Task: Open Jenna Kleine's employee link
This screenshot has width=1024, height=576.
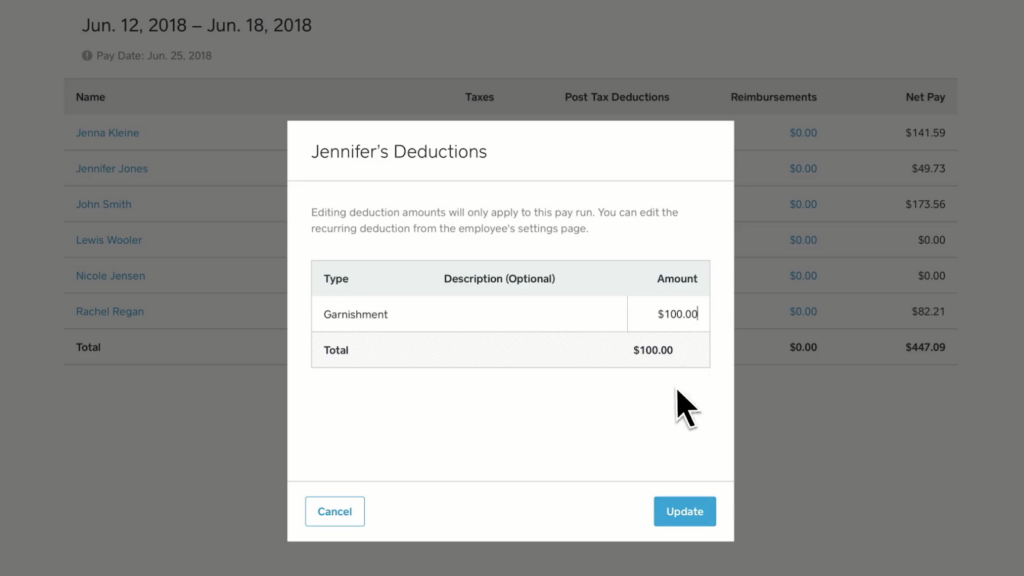Action: click(107, 133)
